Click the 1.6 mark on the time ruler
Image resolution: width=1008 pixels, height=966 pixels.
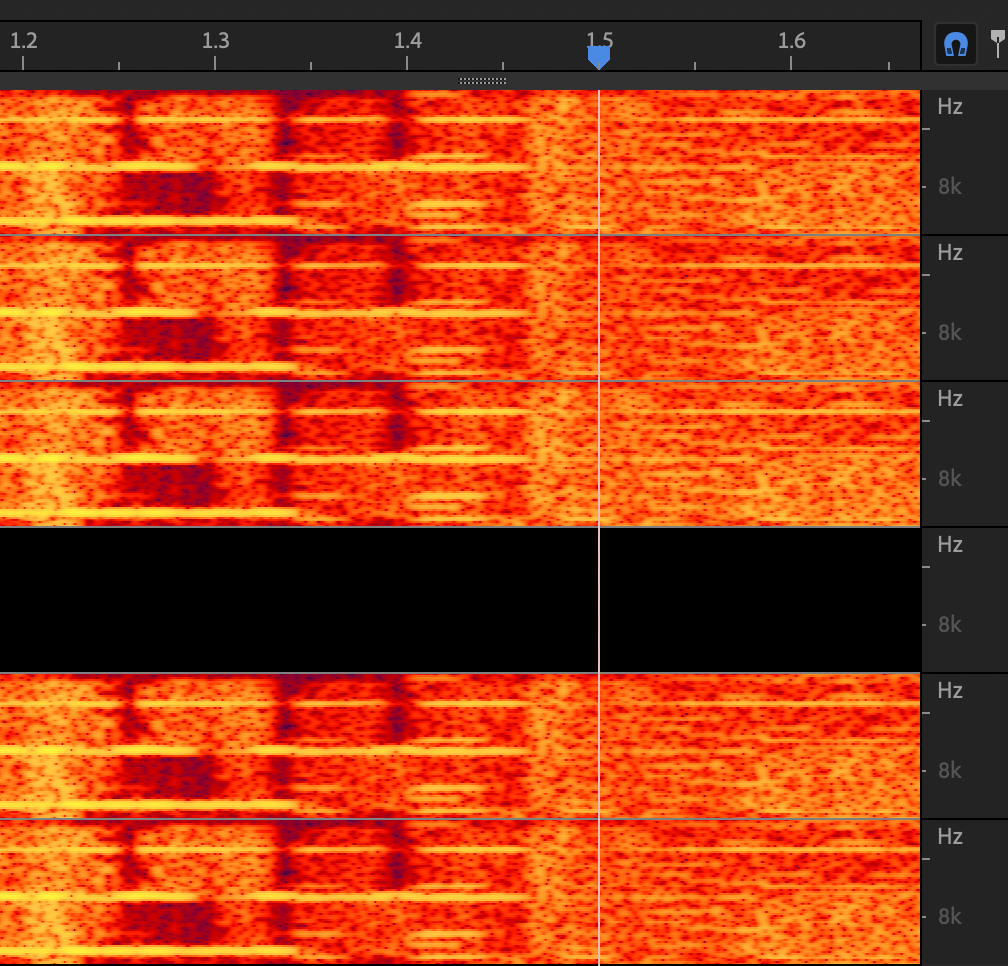(x=791, y=42)
